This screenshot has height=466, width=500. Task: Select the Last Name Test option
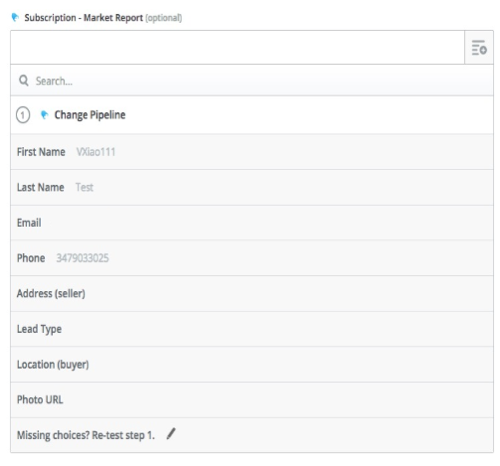(x=252, y=187)
